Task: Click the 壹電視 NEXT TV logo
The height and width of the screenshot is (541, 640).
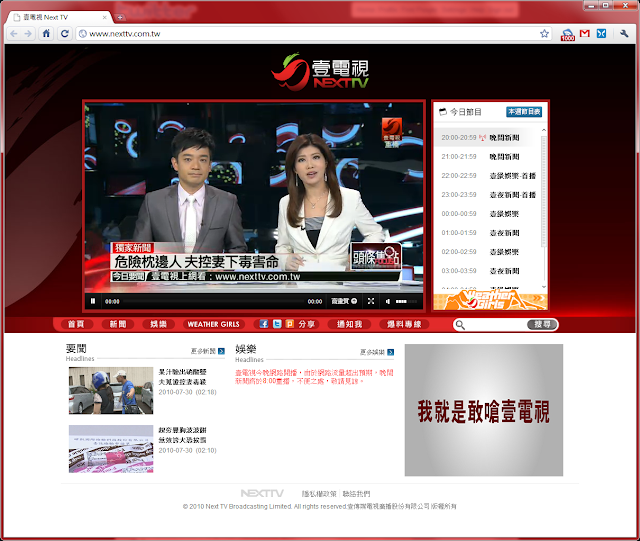Action: (320, 72)
